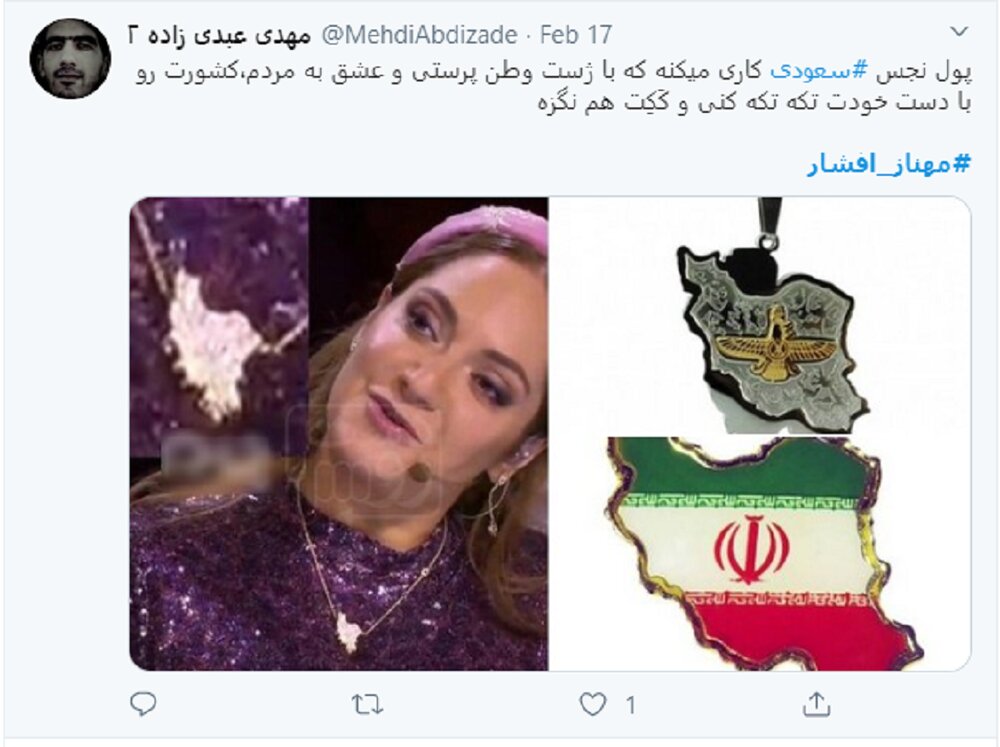1000x747 pixels.
Task: Click the @MehdiAbdizade handle
Action: 419,34
